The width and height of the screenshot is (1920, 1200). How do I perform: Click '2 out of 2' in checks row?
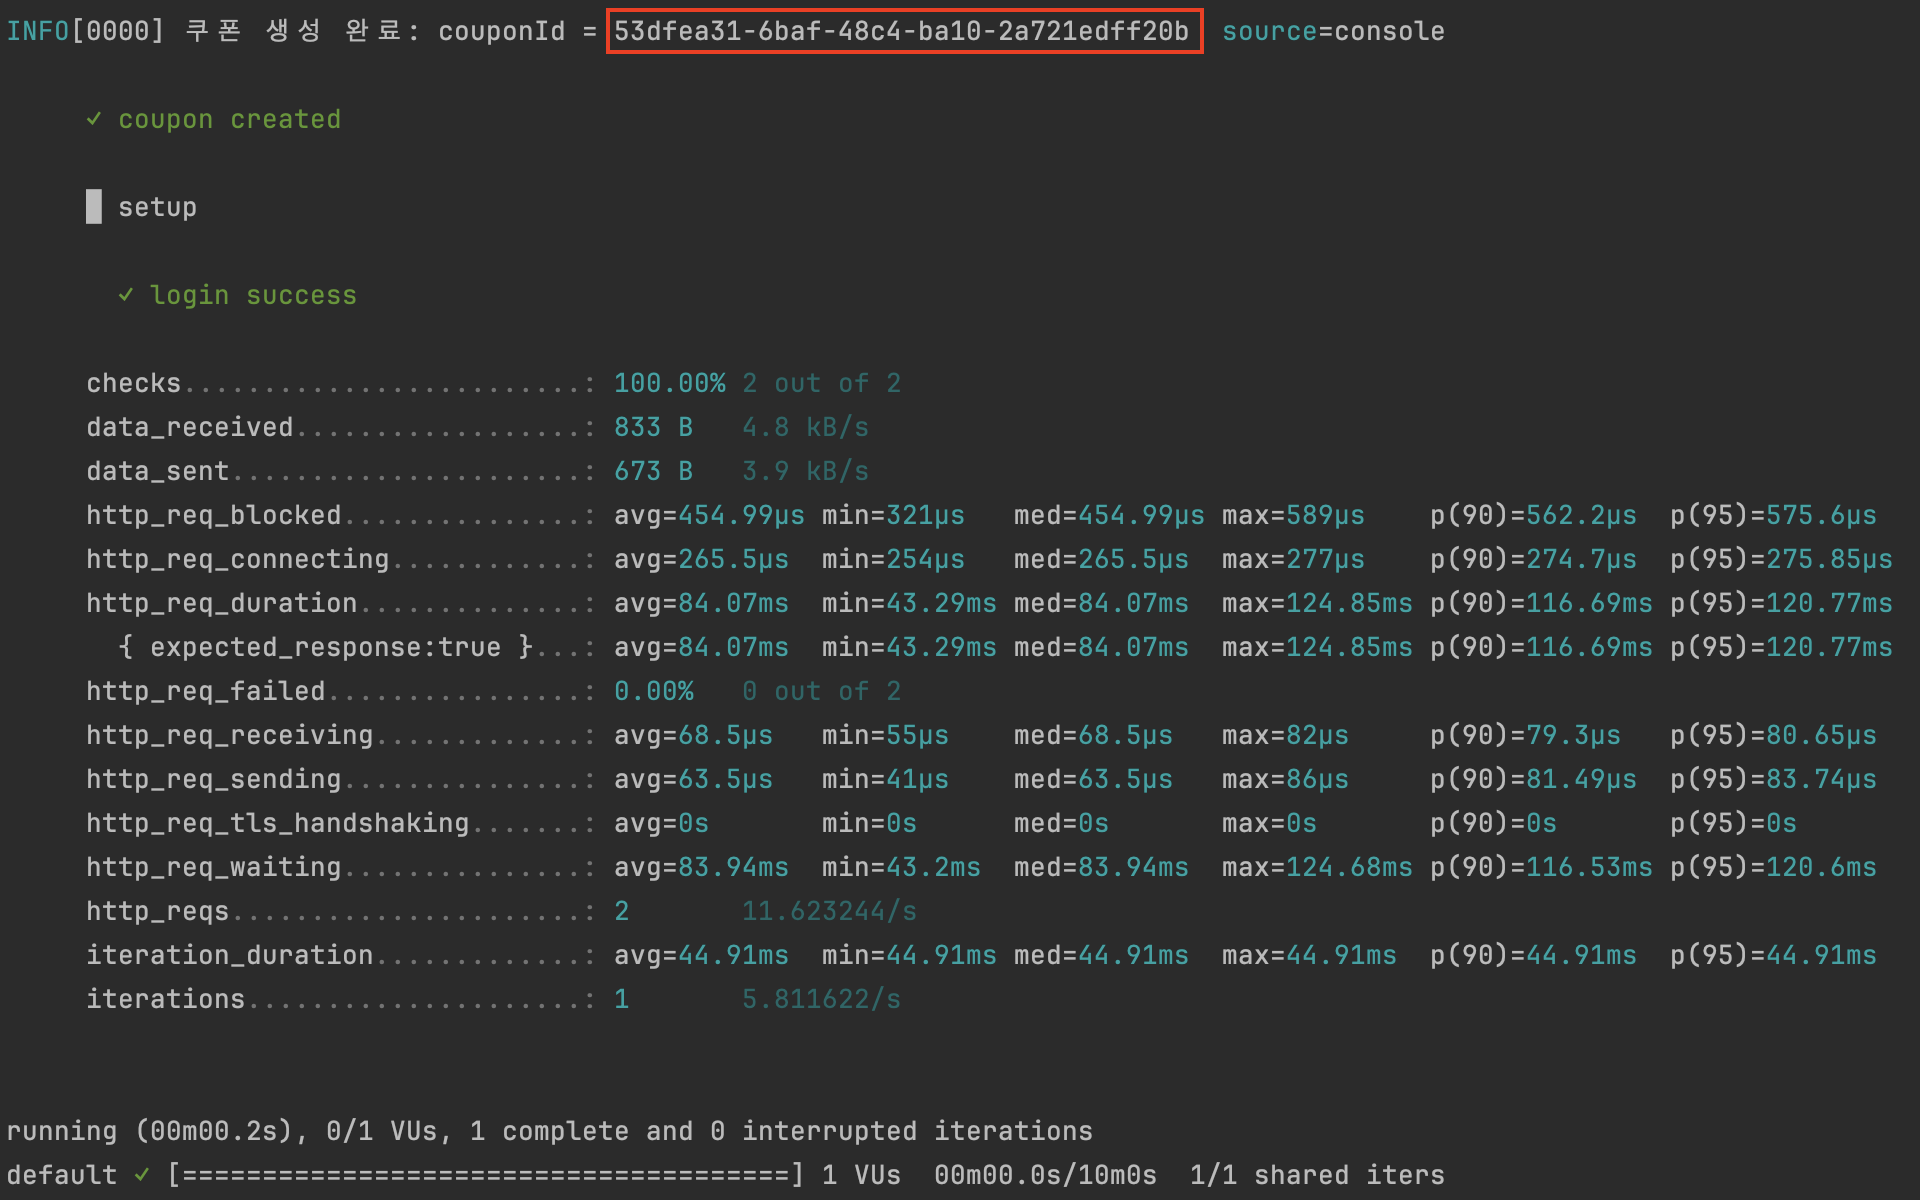click(821, 383)
